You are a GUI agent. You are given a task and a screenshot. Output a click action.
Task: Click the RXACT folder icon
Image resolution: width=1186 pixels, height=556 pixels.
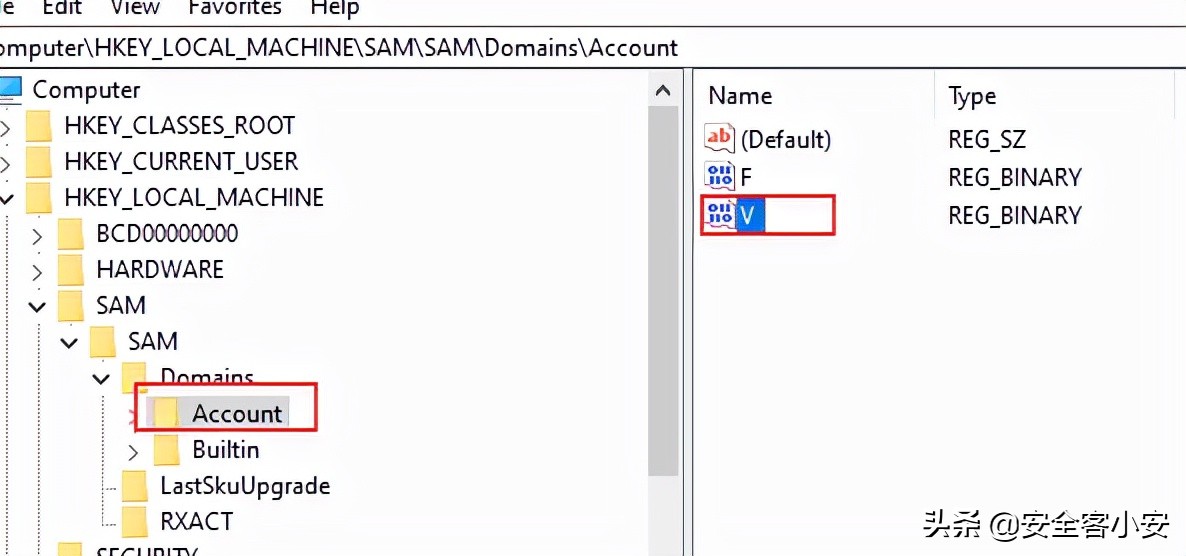pos(135,522)
